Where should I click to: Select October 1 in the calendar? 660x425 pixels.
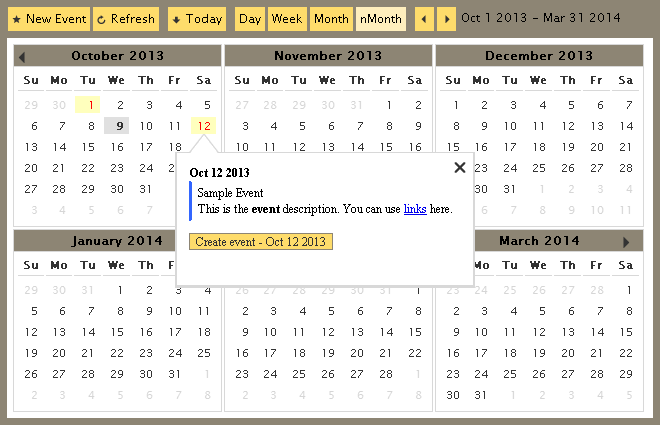pos(90,104)
